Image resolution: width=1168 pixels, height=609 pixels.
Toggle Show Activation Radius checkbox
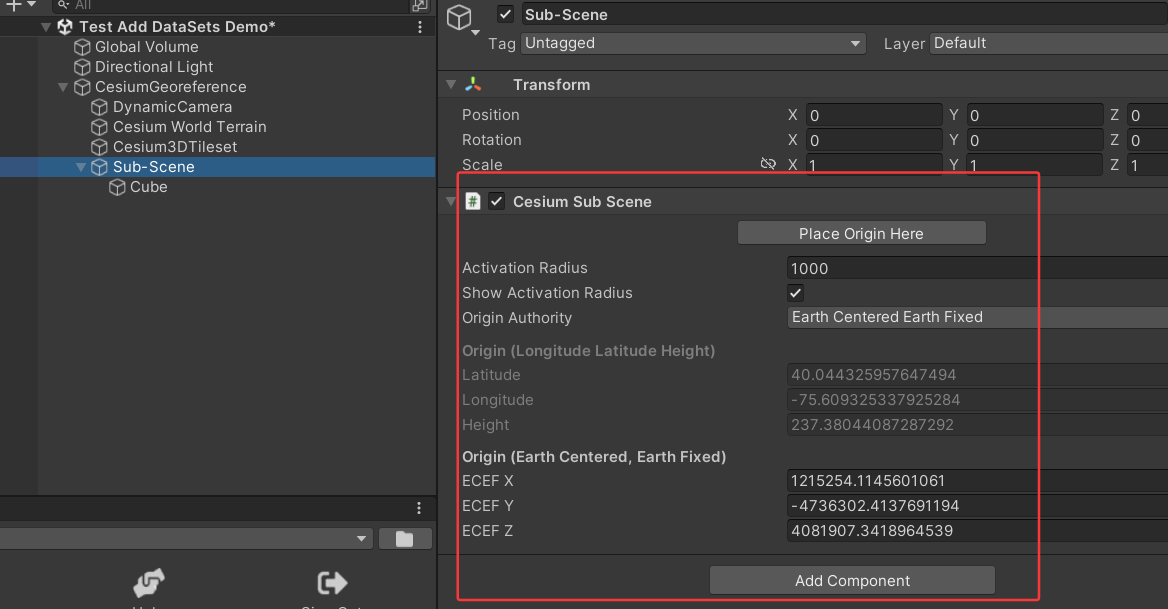(x=796, y=293)
